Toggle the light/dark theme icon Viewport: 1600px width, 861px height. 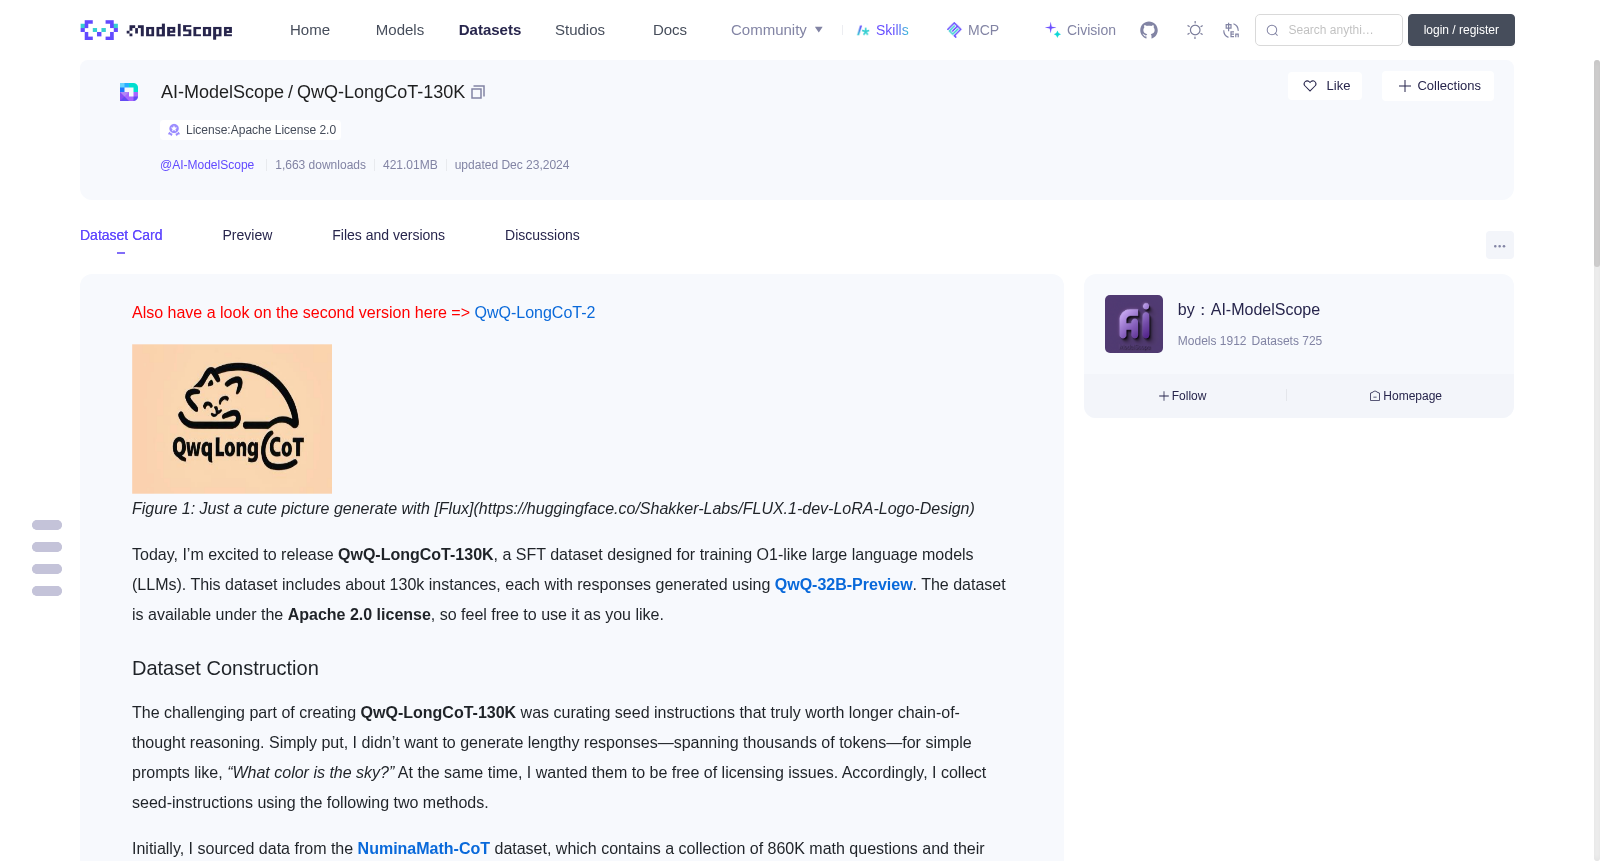1195,30
